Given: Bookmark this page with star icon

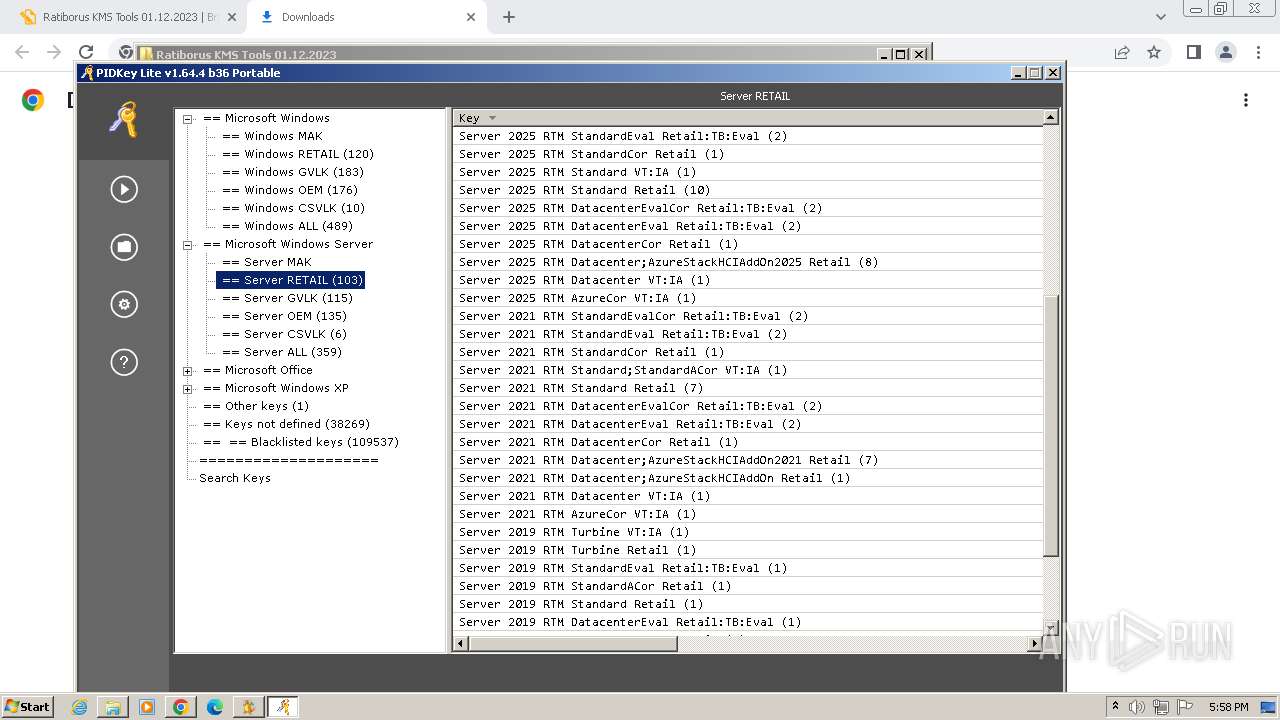Looking at the screenshot, I should pos(1154,52).
